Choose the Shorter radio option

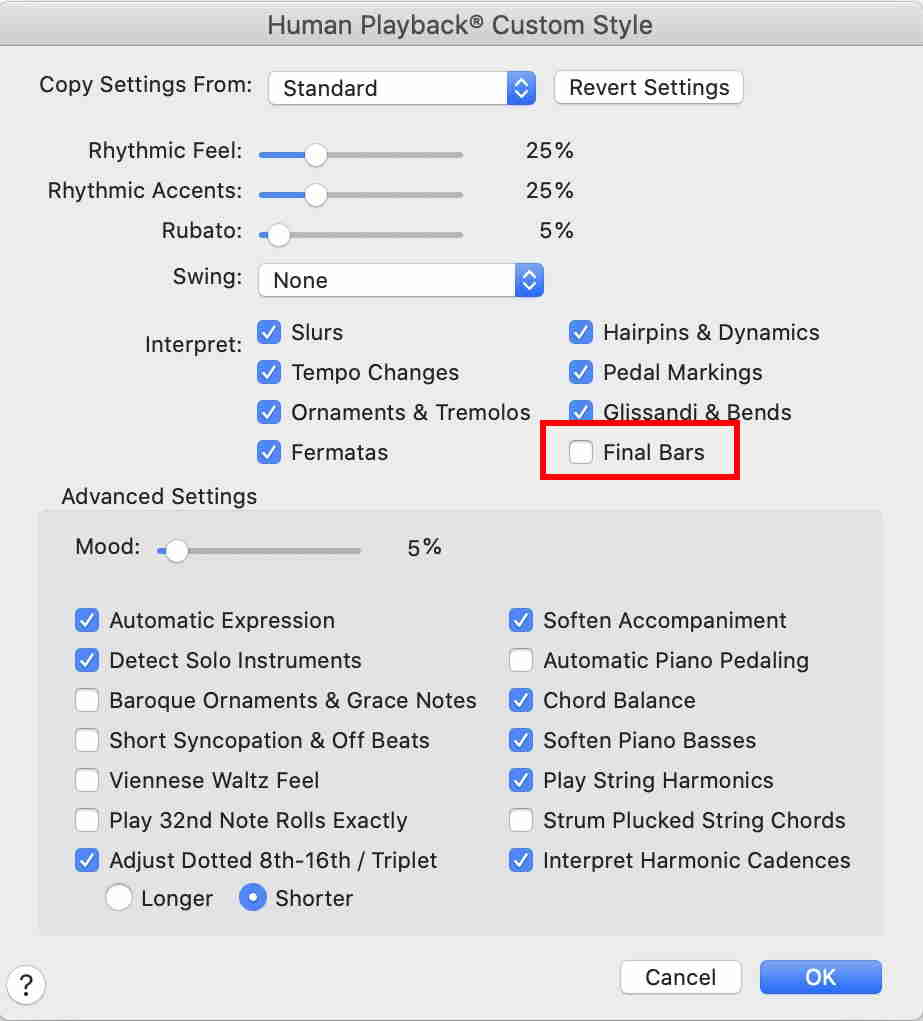coord(253,898)
